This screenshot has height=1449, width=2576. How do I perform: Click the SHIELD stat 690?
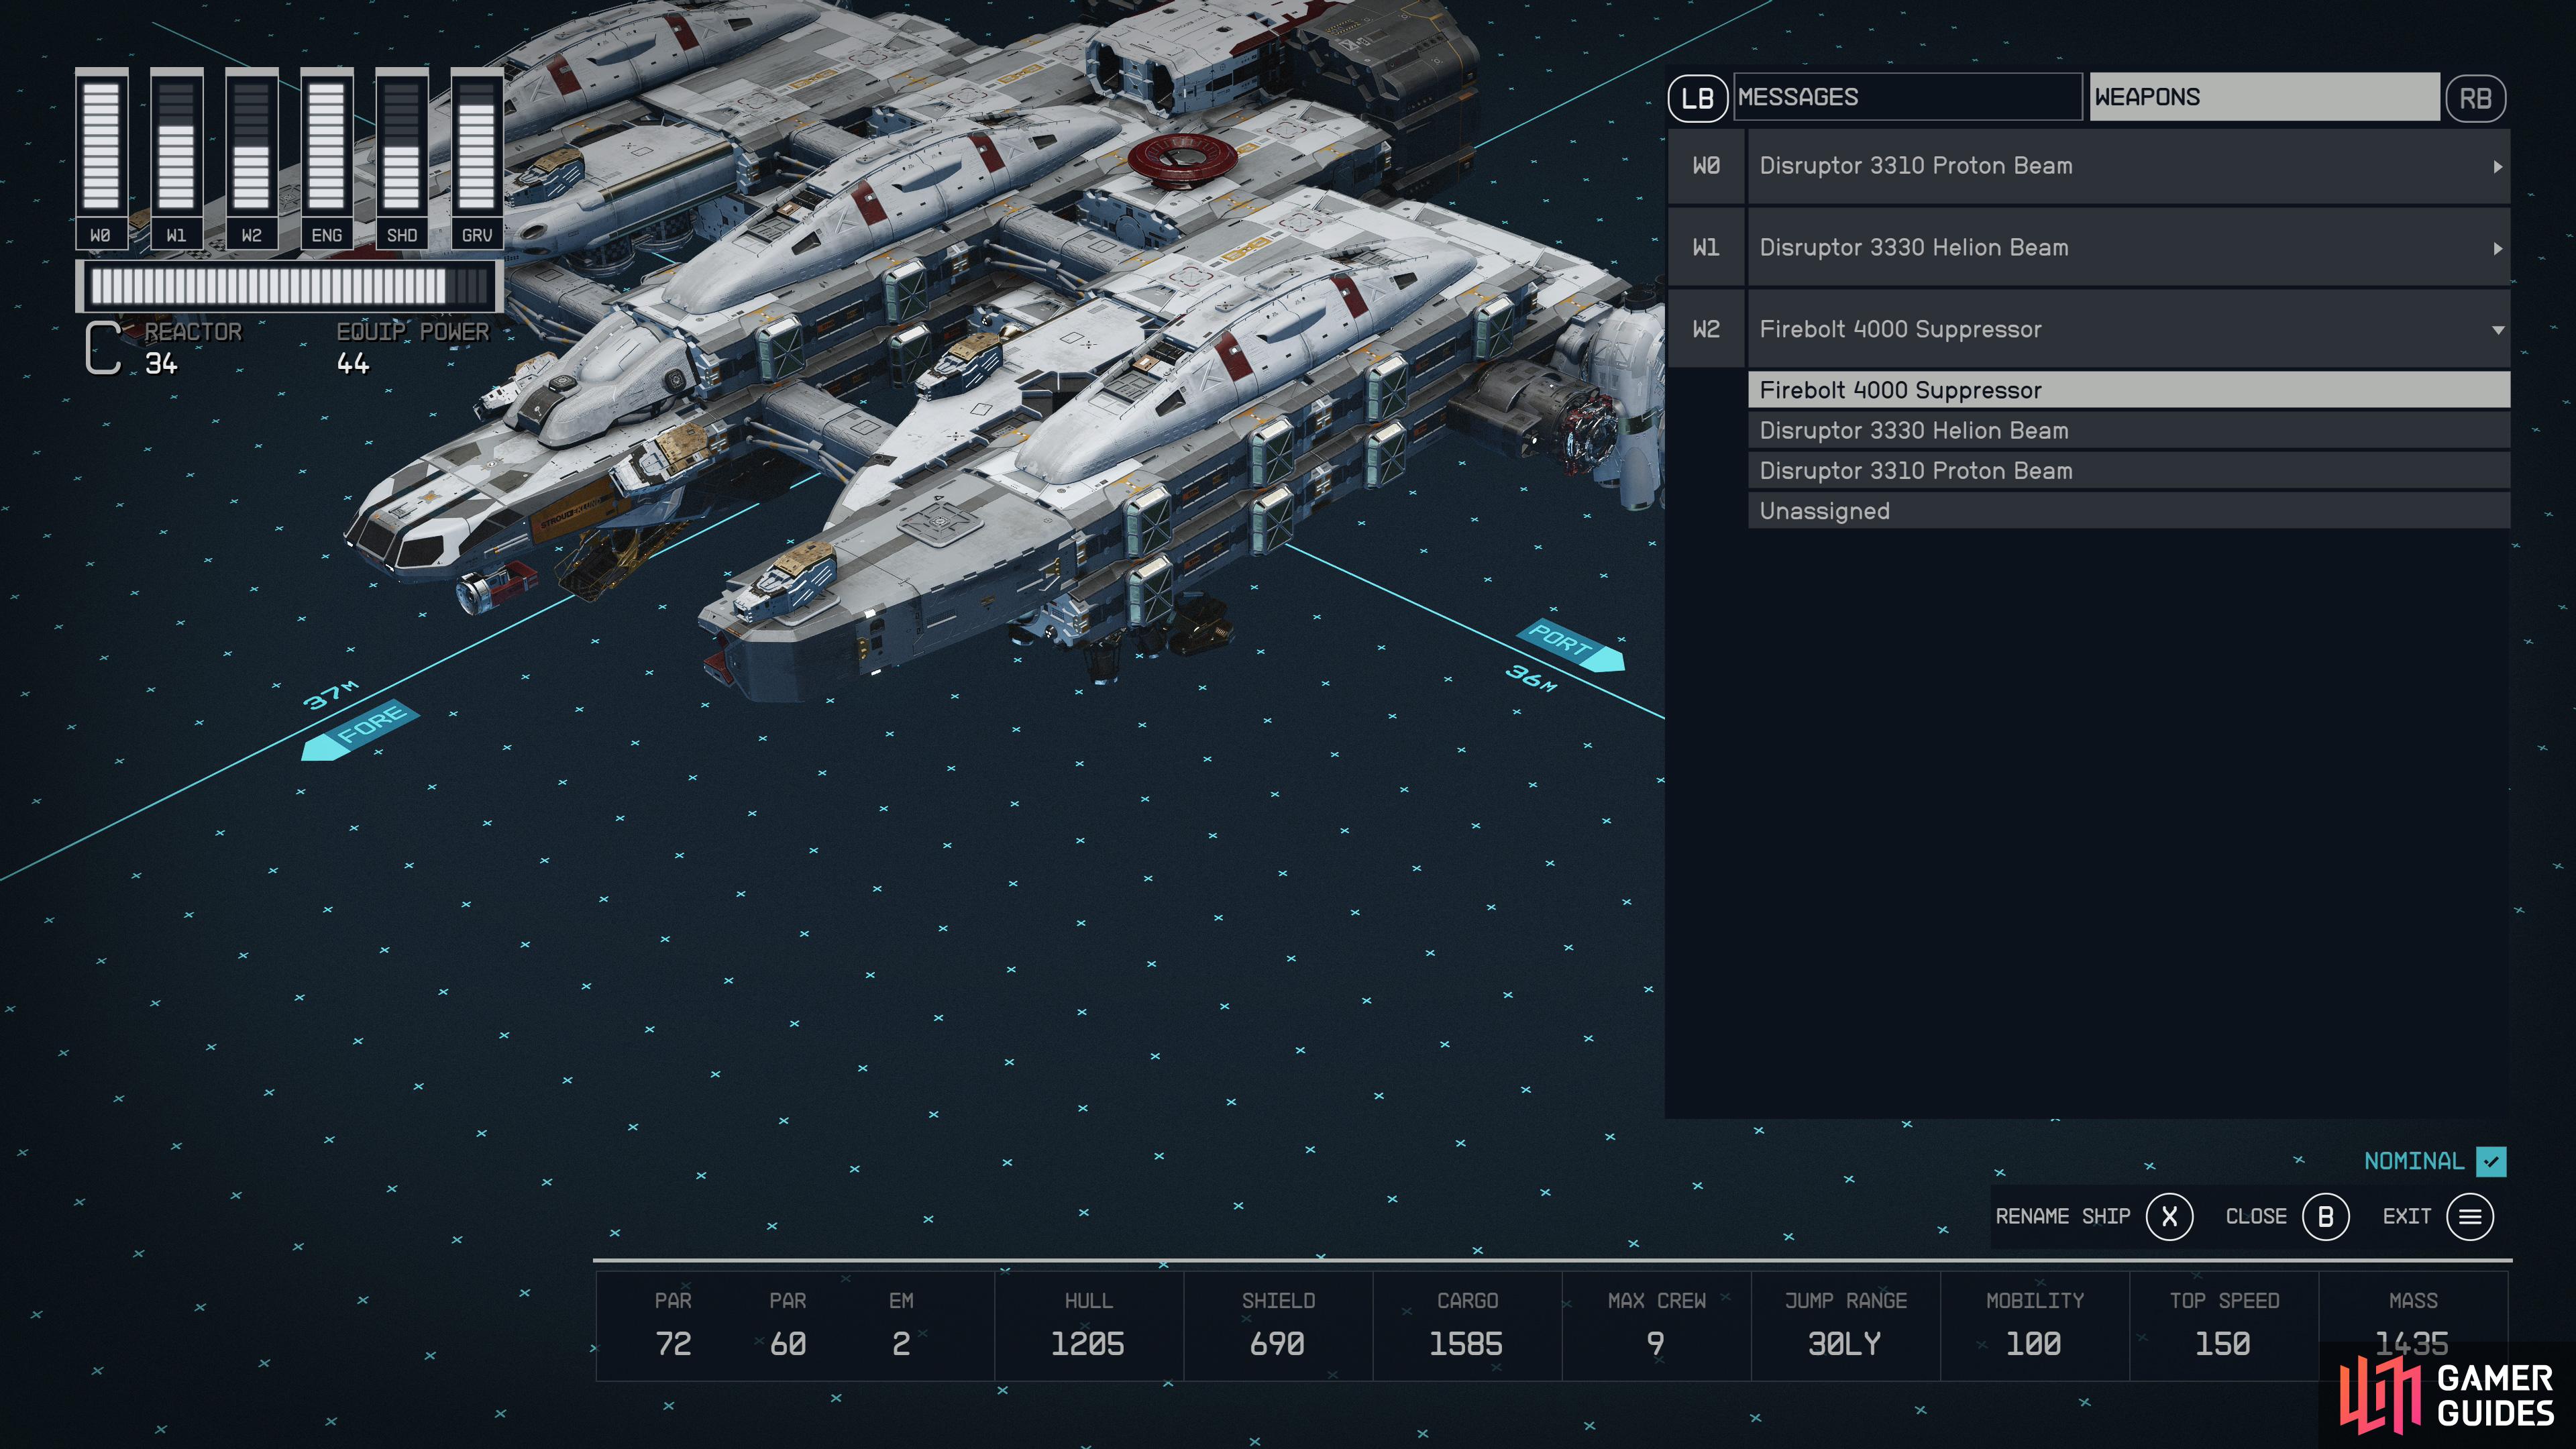click(x=1277, y=1344)
